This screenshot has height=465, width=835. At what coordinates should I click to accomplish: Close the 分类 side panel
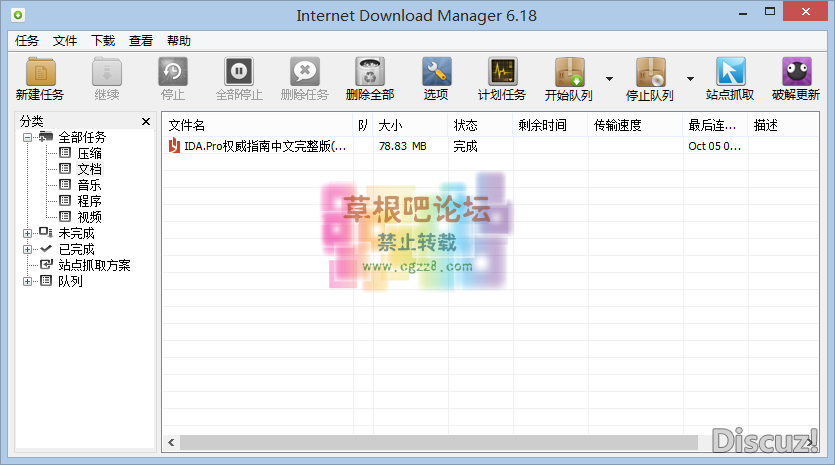coord(146,121)
